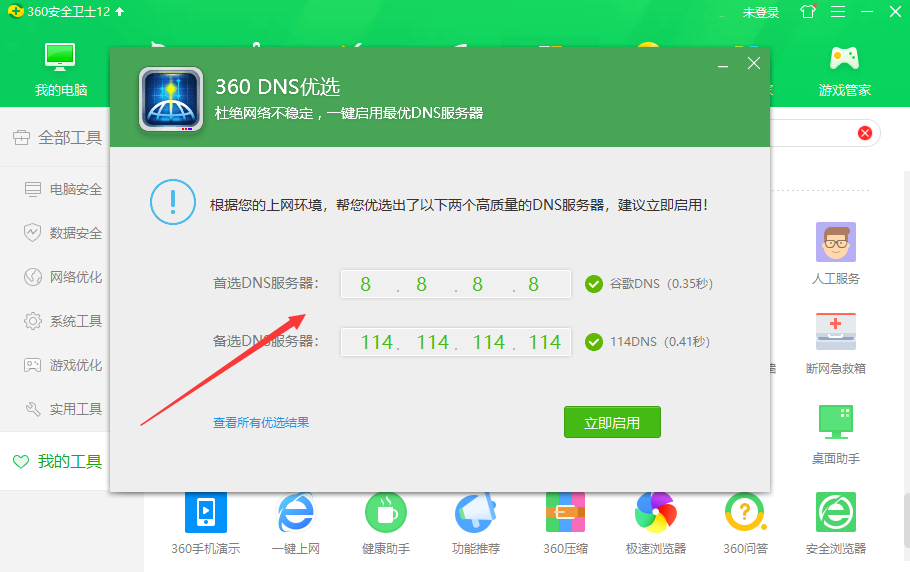
Task: Click 114DNS (0.41秒) label
Action: pyautogui.click(x=660, y=342)
